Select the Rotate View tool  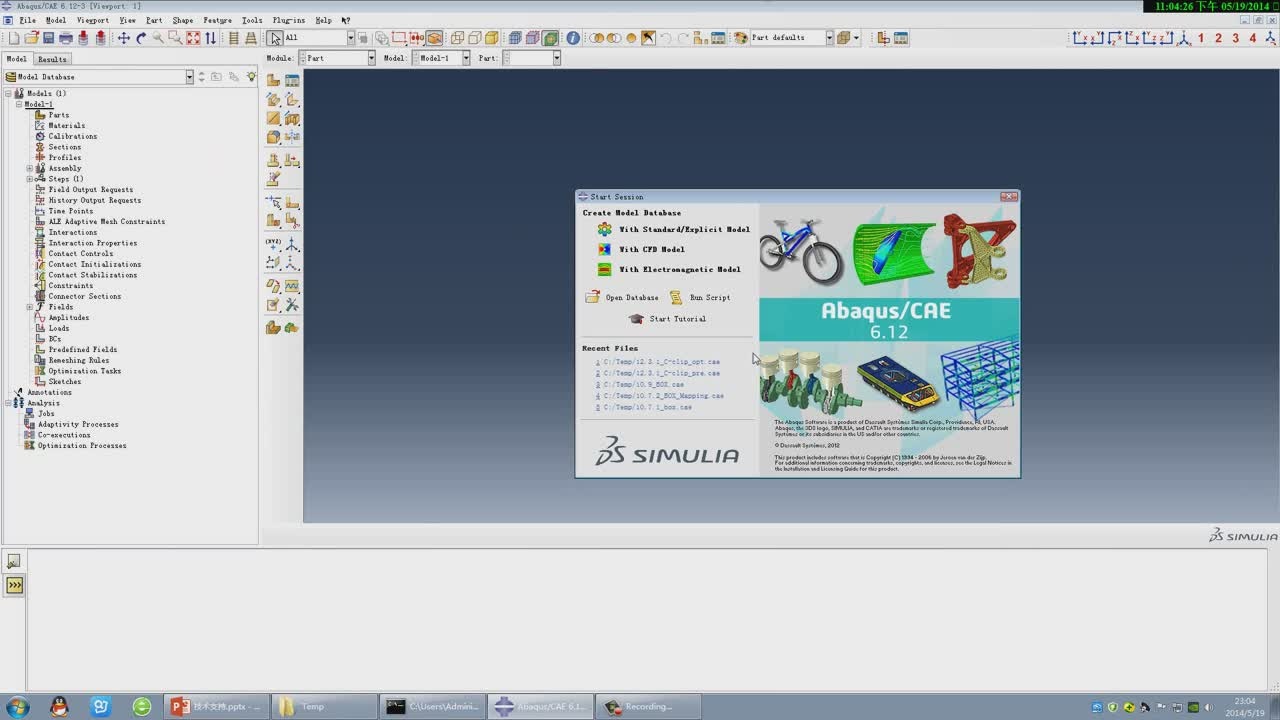click(x=141, y=38)
